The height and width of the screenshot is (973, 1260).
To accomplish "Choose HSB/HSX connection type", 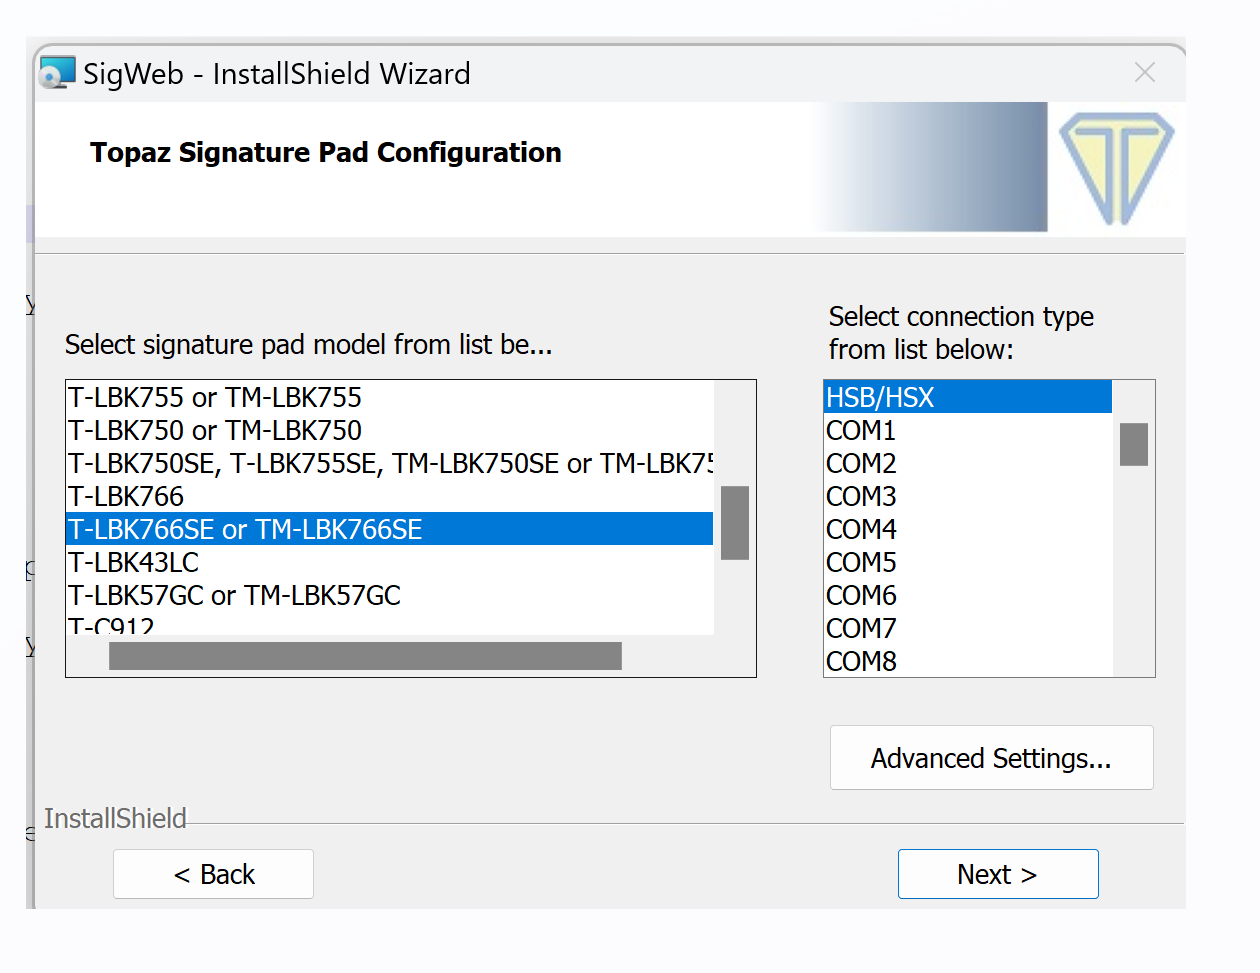I will [880, 397].
